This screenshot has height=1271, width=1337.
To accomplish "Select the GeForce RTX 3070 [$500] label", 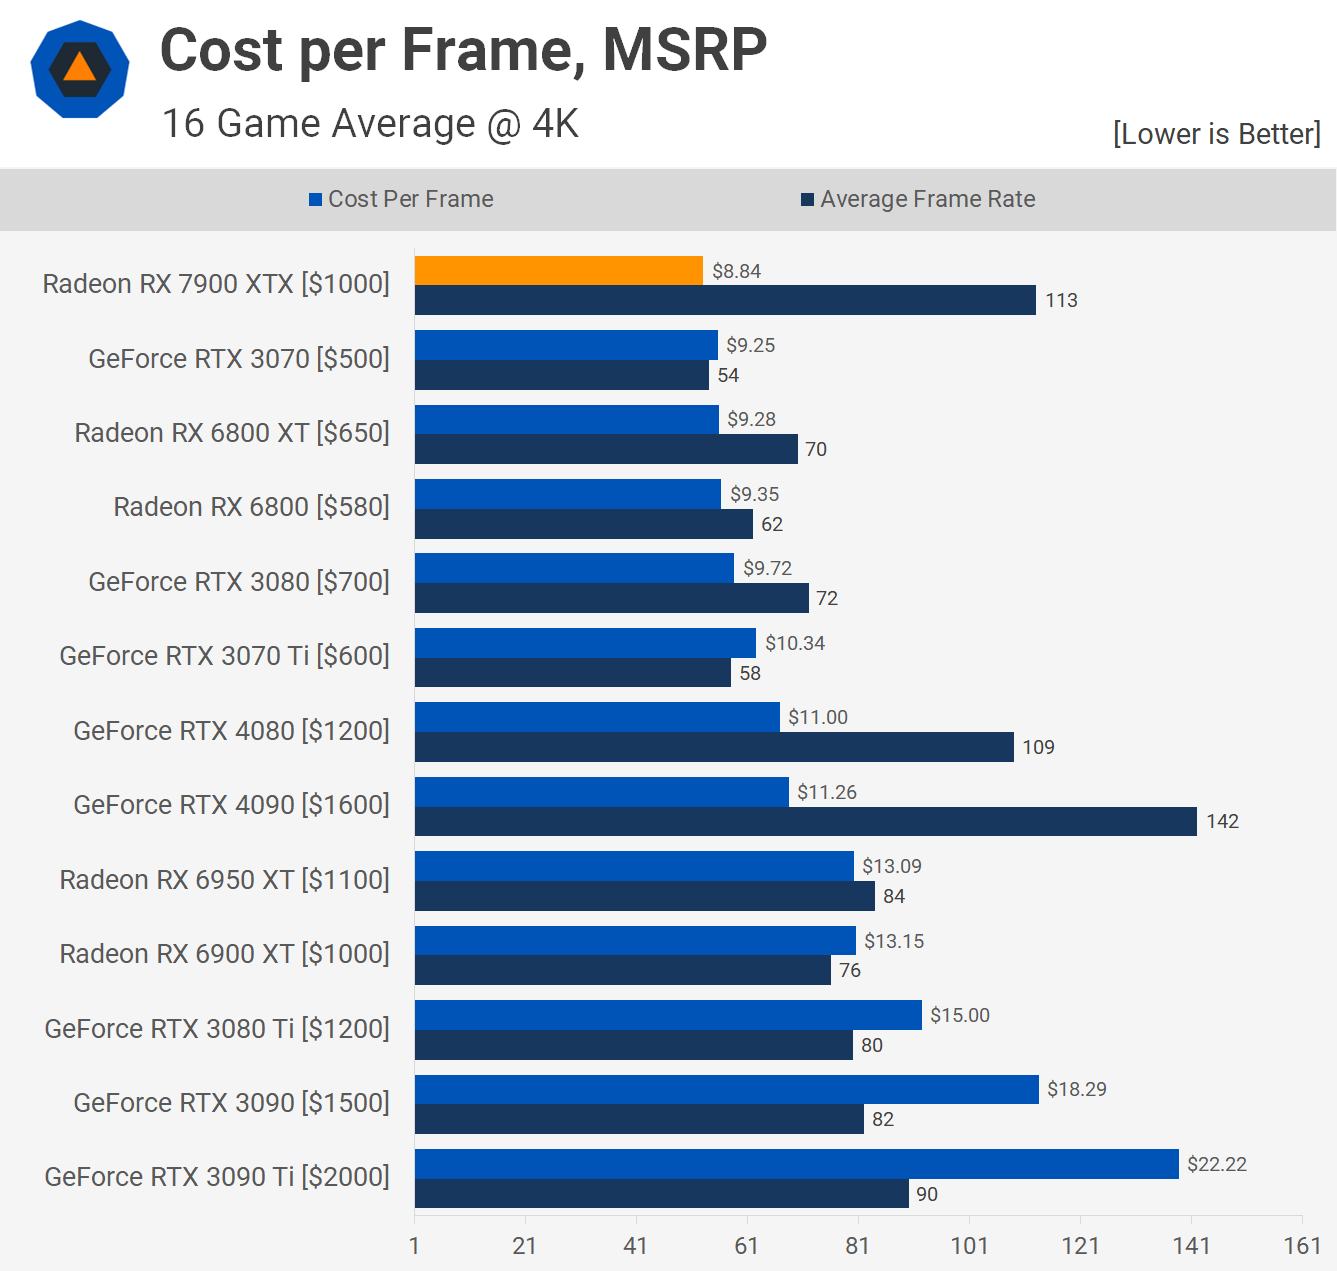I will [239, 359].
